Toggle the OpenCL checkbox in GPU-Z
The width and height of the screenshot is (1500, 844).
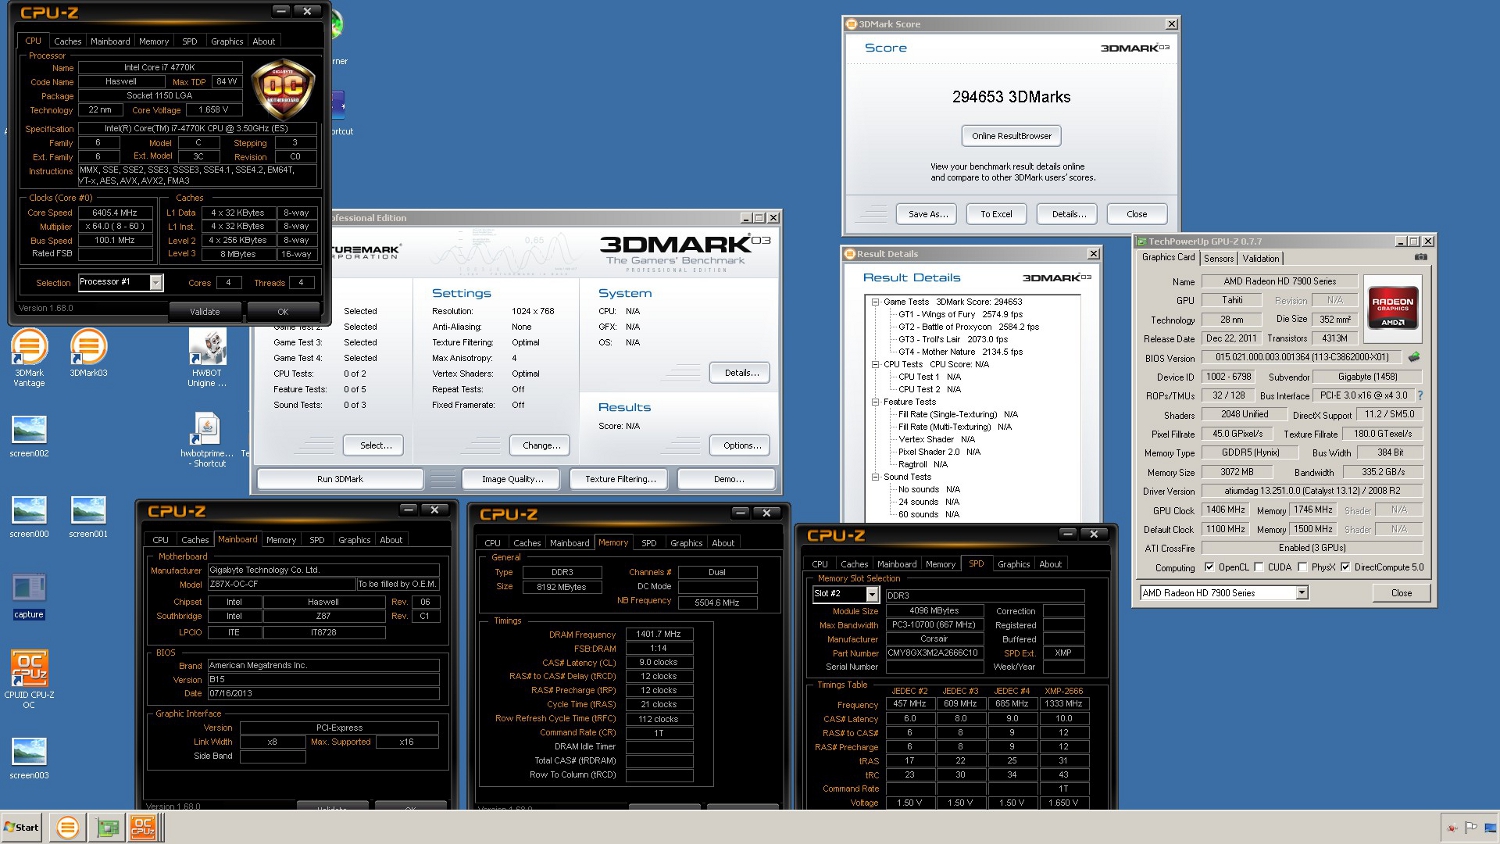1209,567
